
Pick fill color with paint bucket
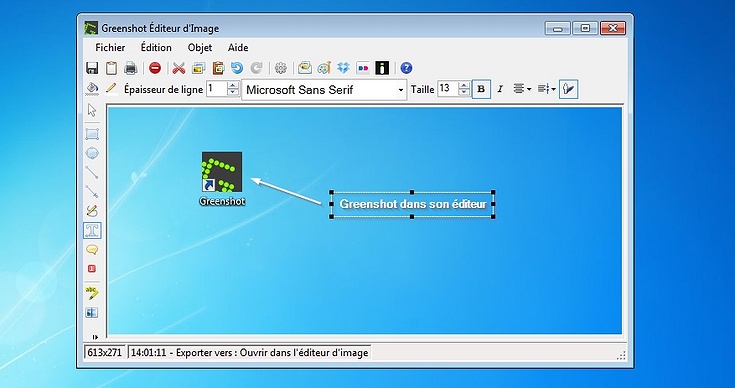tap(92, 88)
